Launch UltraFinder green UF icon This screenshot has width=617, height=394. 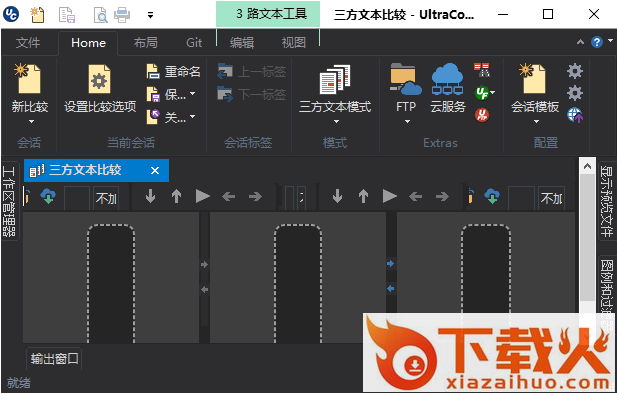pyautogui.click(x=482, y=93)
